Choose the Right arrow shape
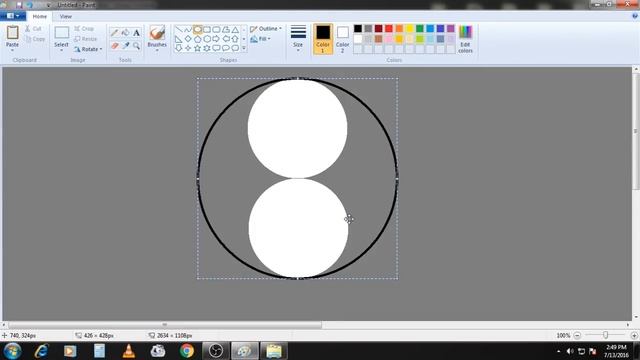This screenshot has width=640, height=360. (216, 39)
